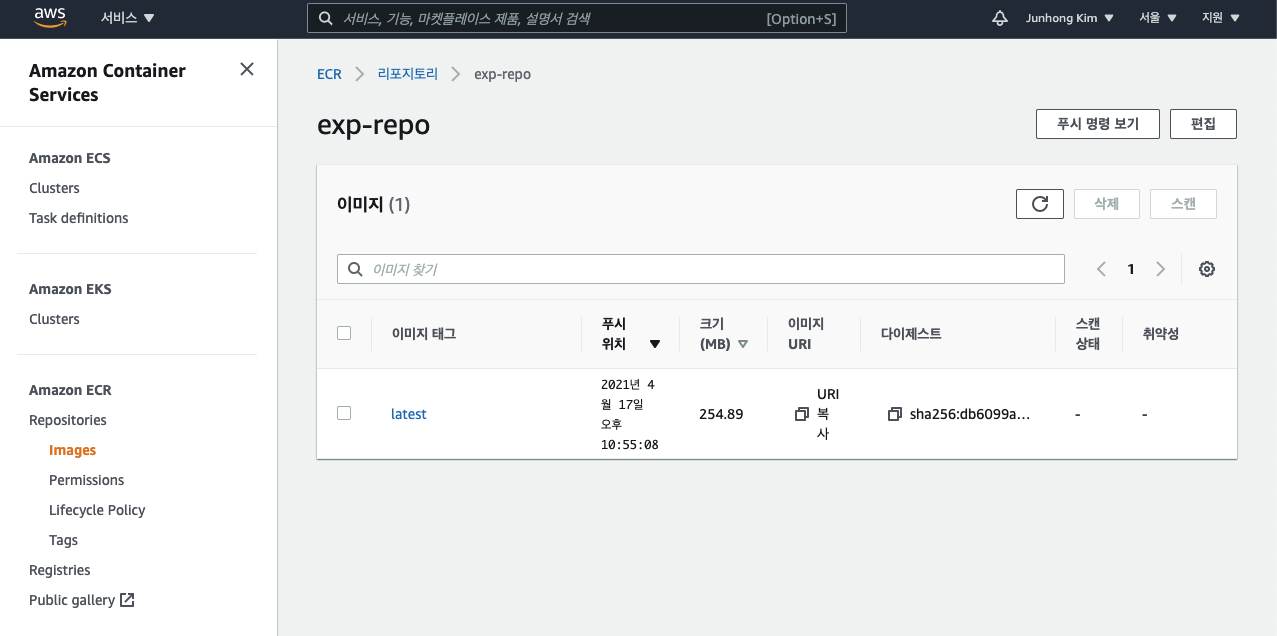Click the search magnifier in top bar
Image resolution: width=1277 pixels, height=636 pixels.
pos(325,18)
